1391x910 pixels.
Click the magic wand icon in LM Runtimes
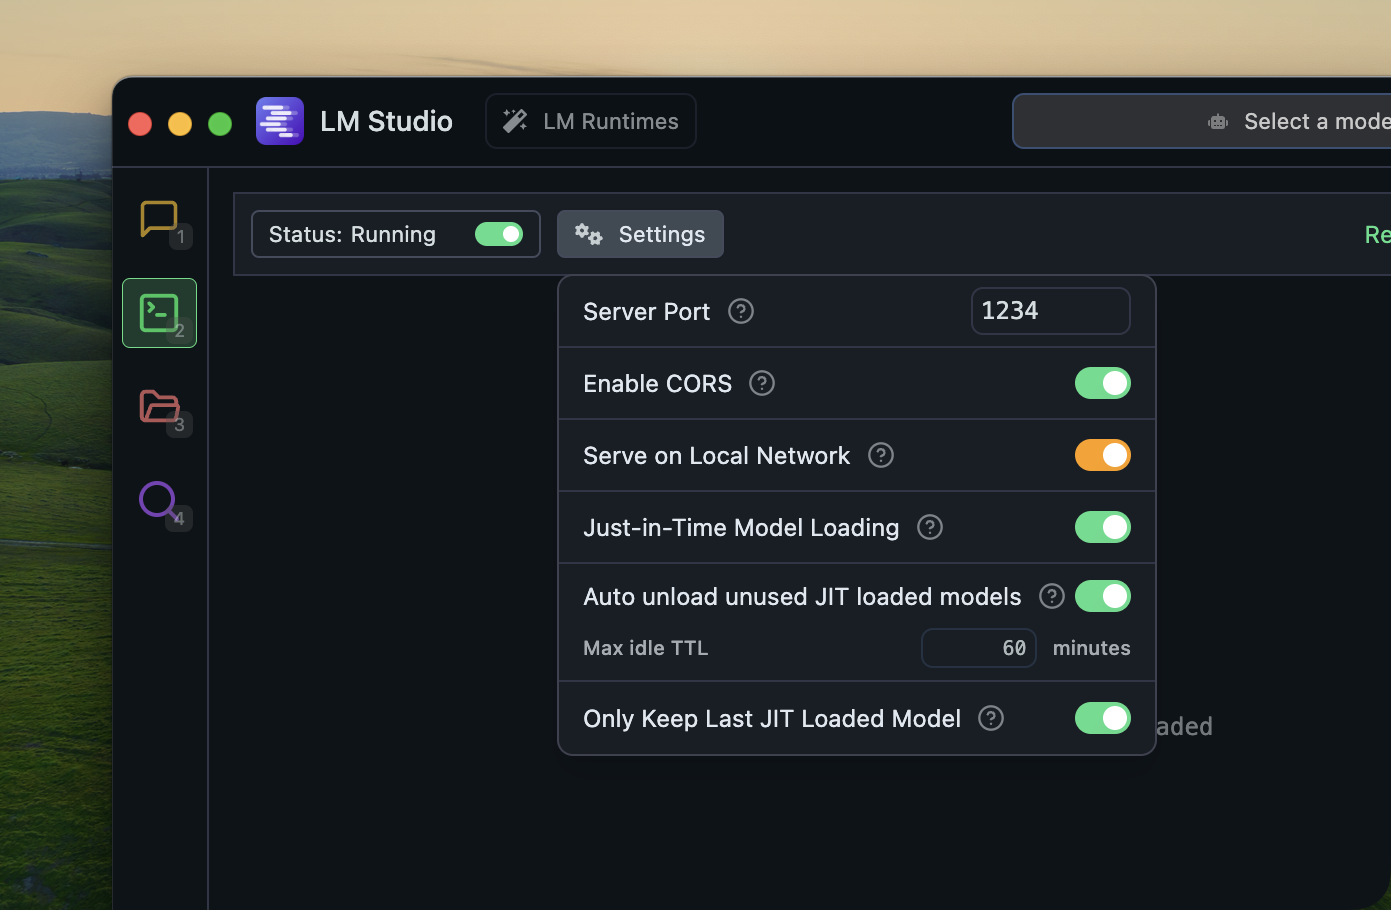click(515, 121)
